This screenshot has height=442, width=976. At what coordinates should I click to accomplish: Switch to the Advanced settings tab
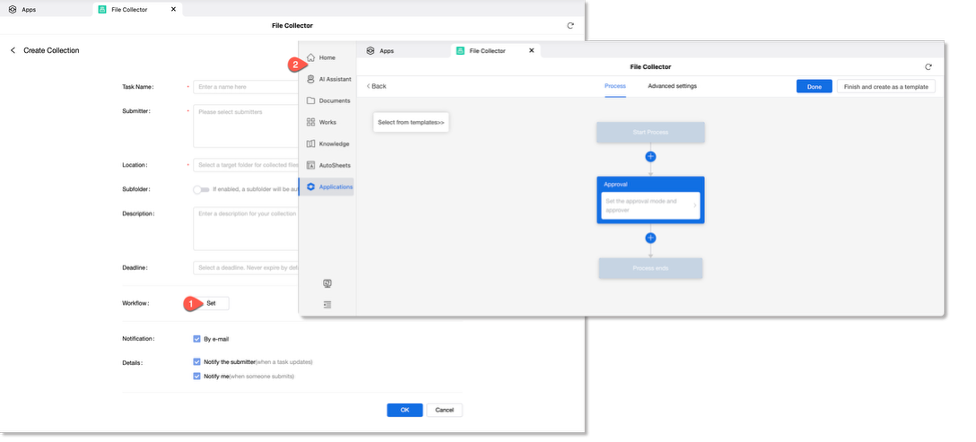pos(672,86)
